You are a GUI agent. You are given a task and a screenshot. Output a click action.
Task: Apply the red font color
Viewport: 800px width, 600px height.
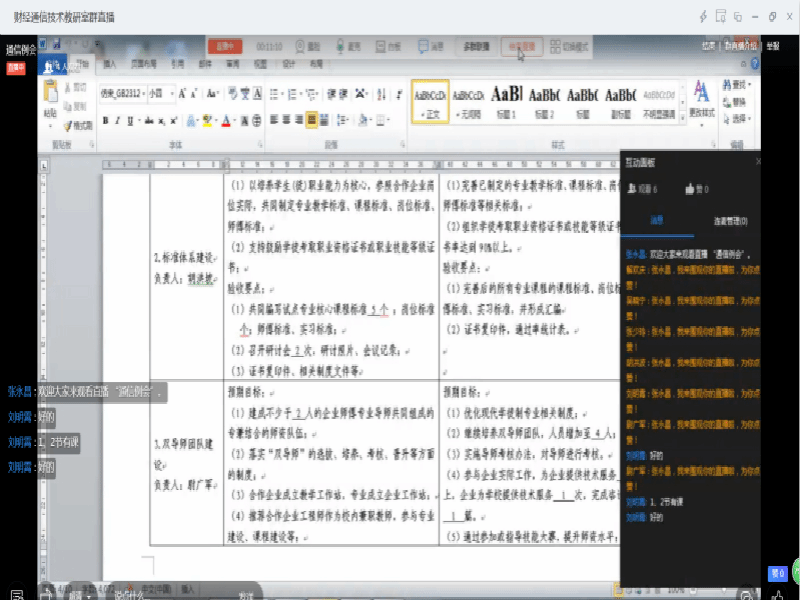226,120
